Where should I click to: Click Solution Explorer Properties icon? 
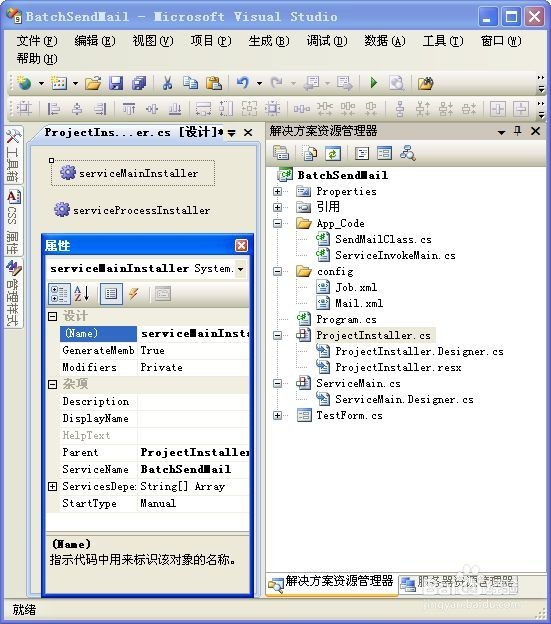281,153
